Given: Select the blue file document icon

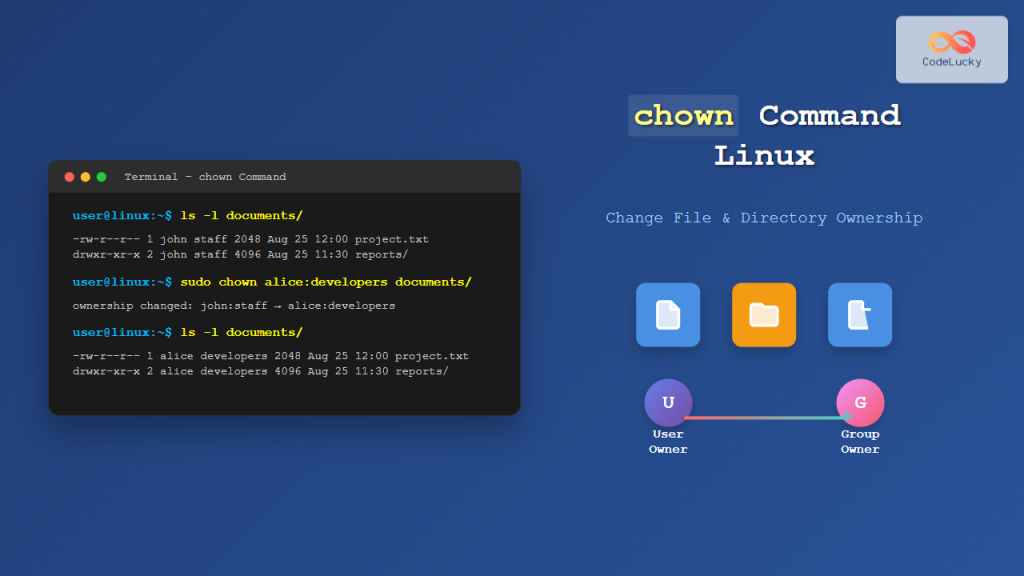Looking at the screenshot, I should [668, 314].
